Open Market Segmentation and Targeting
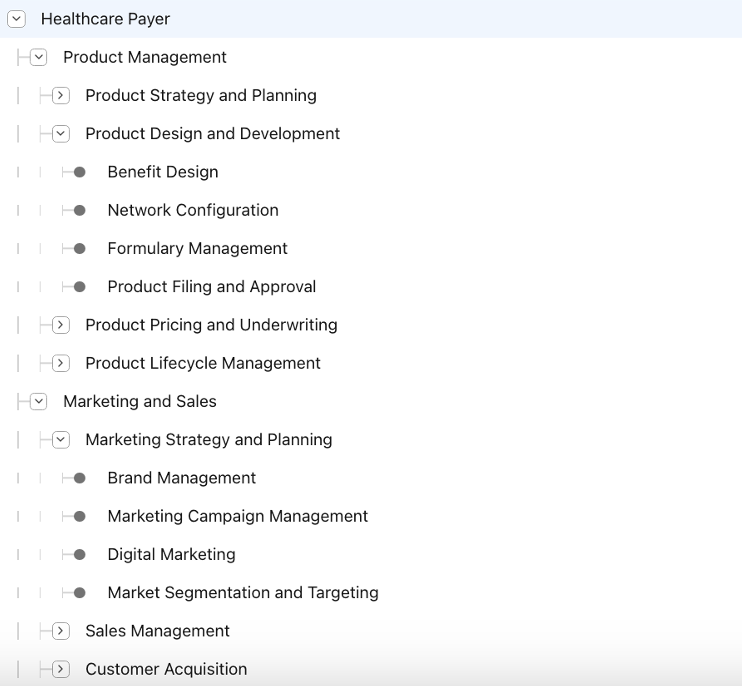742x686 pixels. [x=242, y=593]
